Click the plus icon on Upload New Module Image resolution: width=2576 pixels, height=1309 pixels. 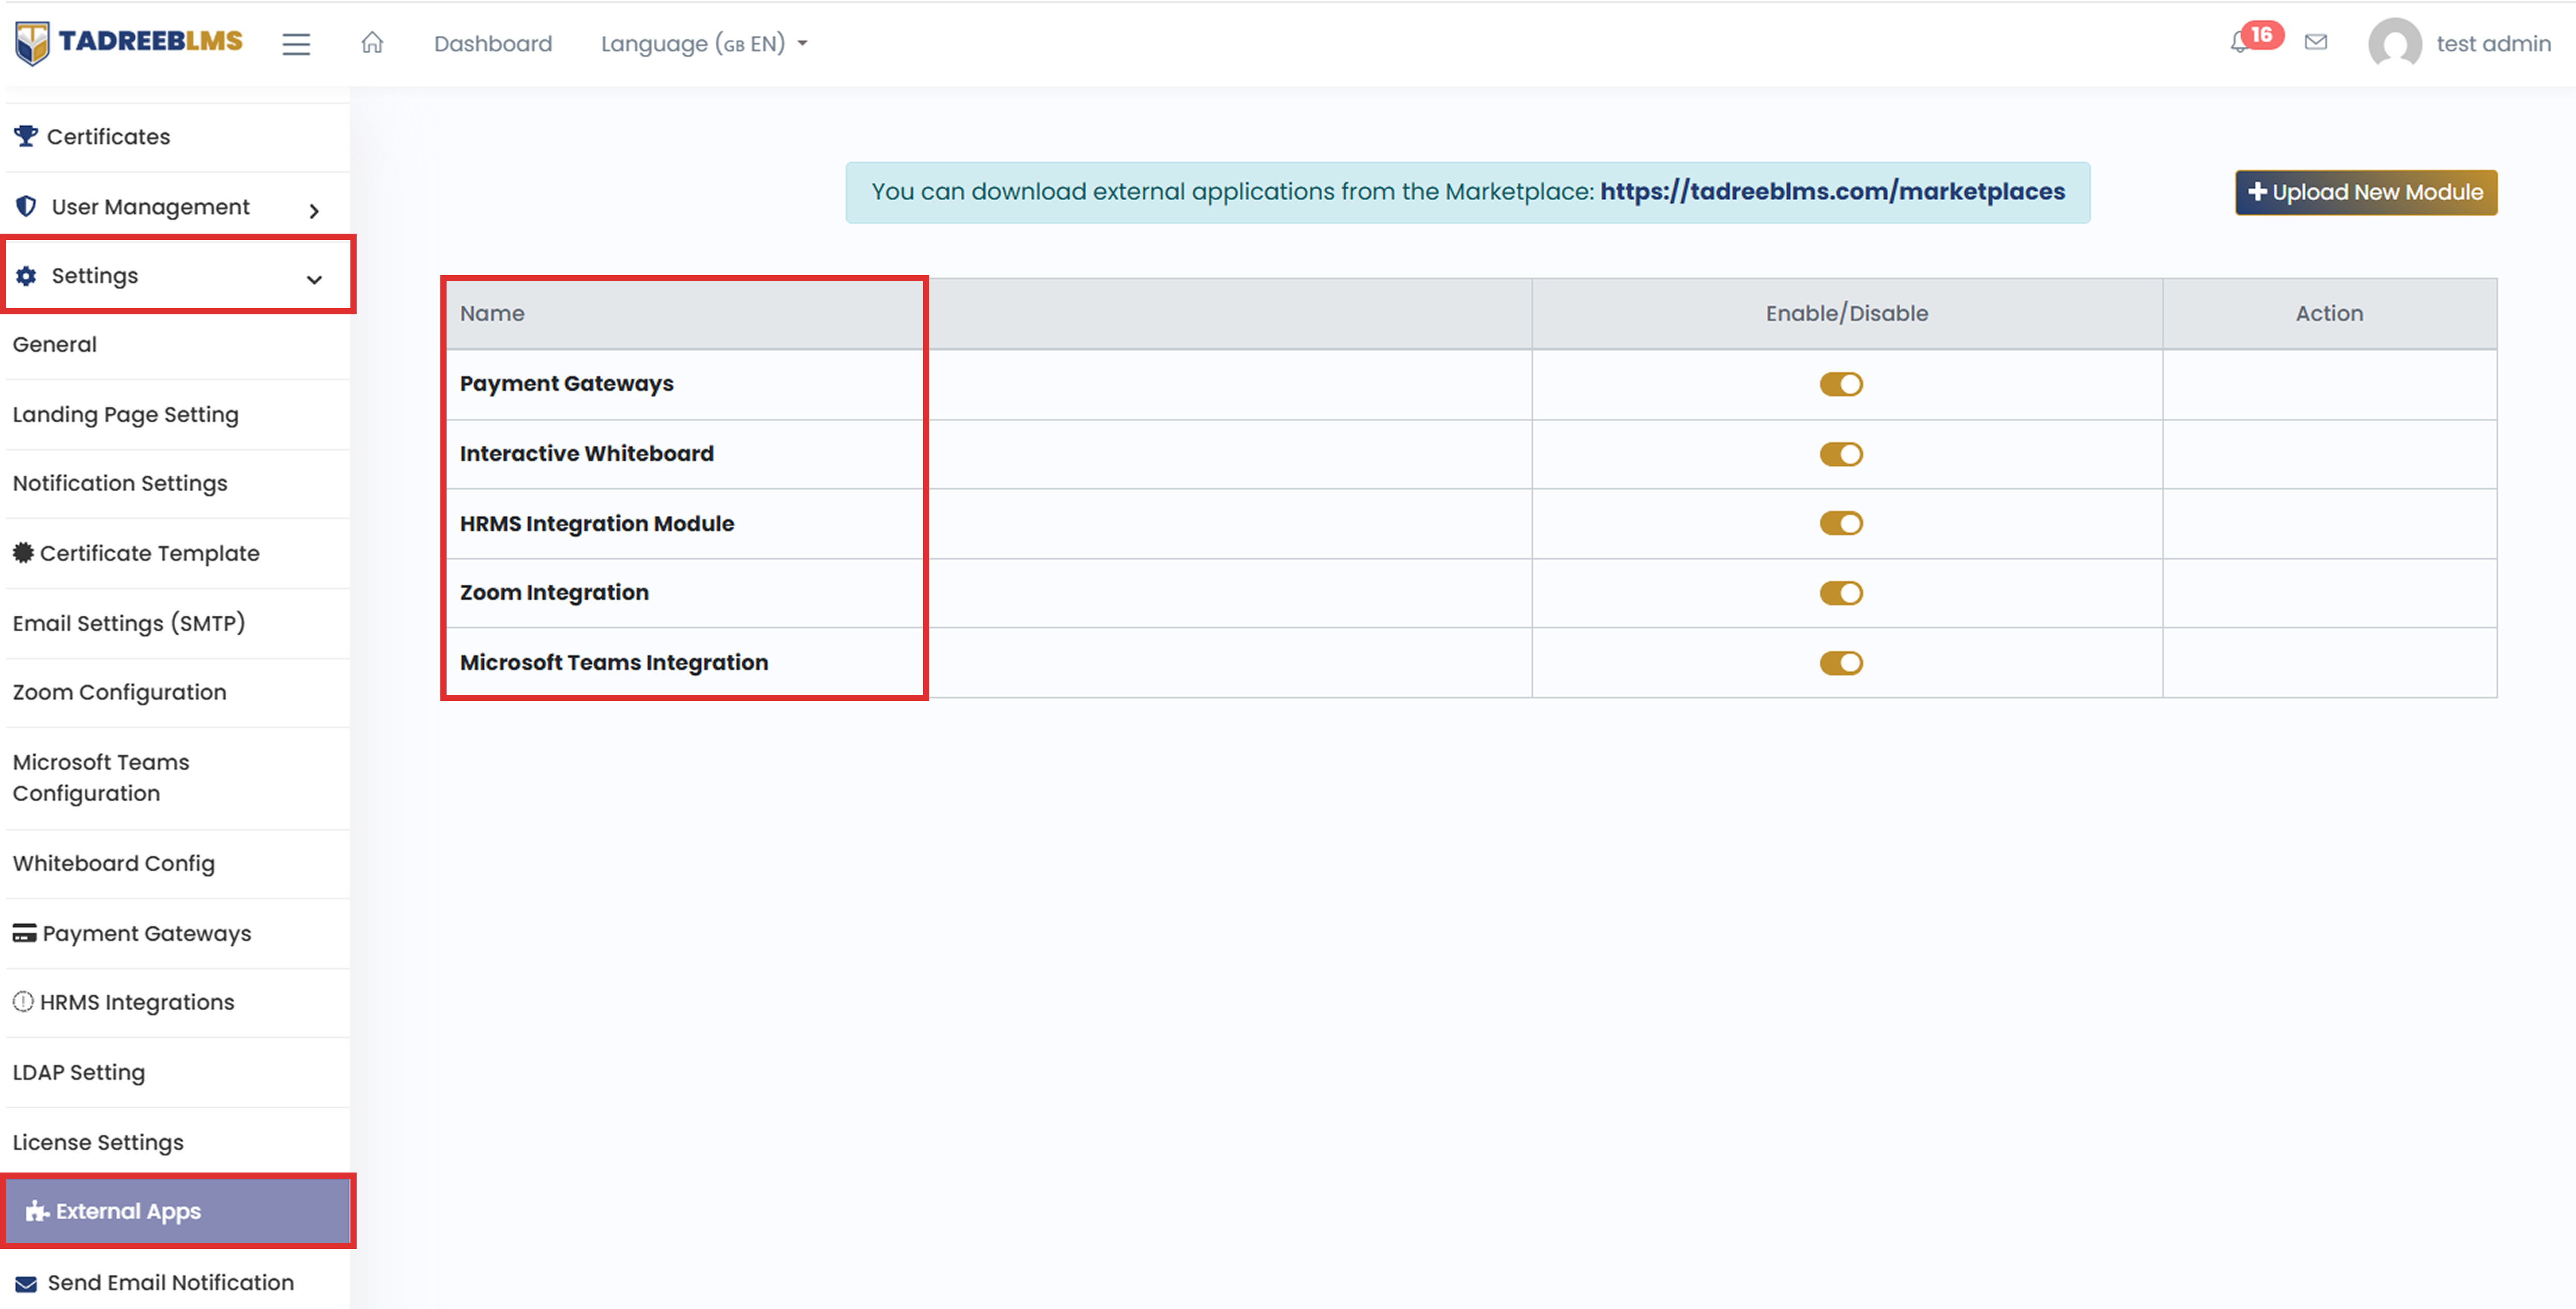[2257, 191]
